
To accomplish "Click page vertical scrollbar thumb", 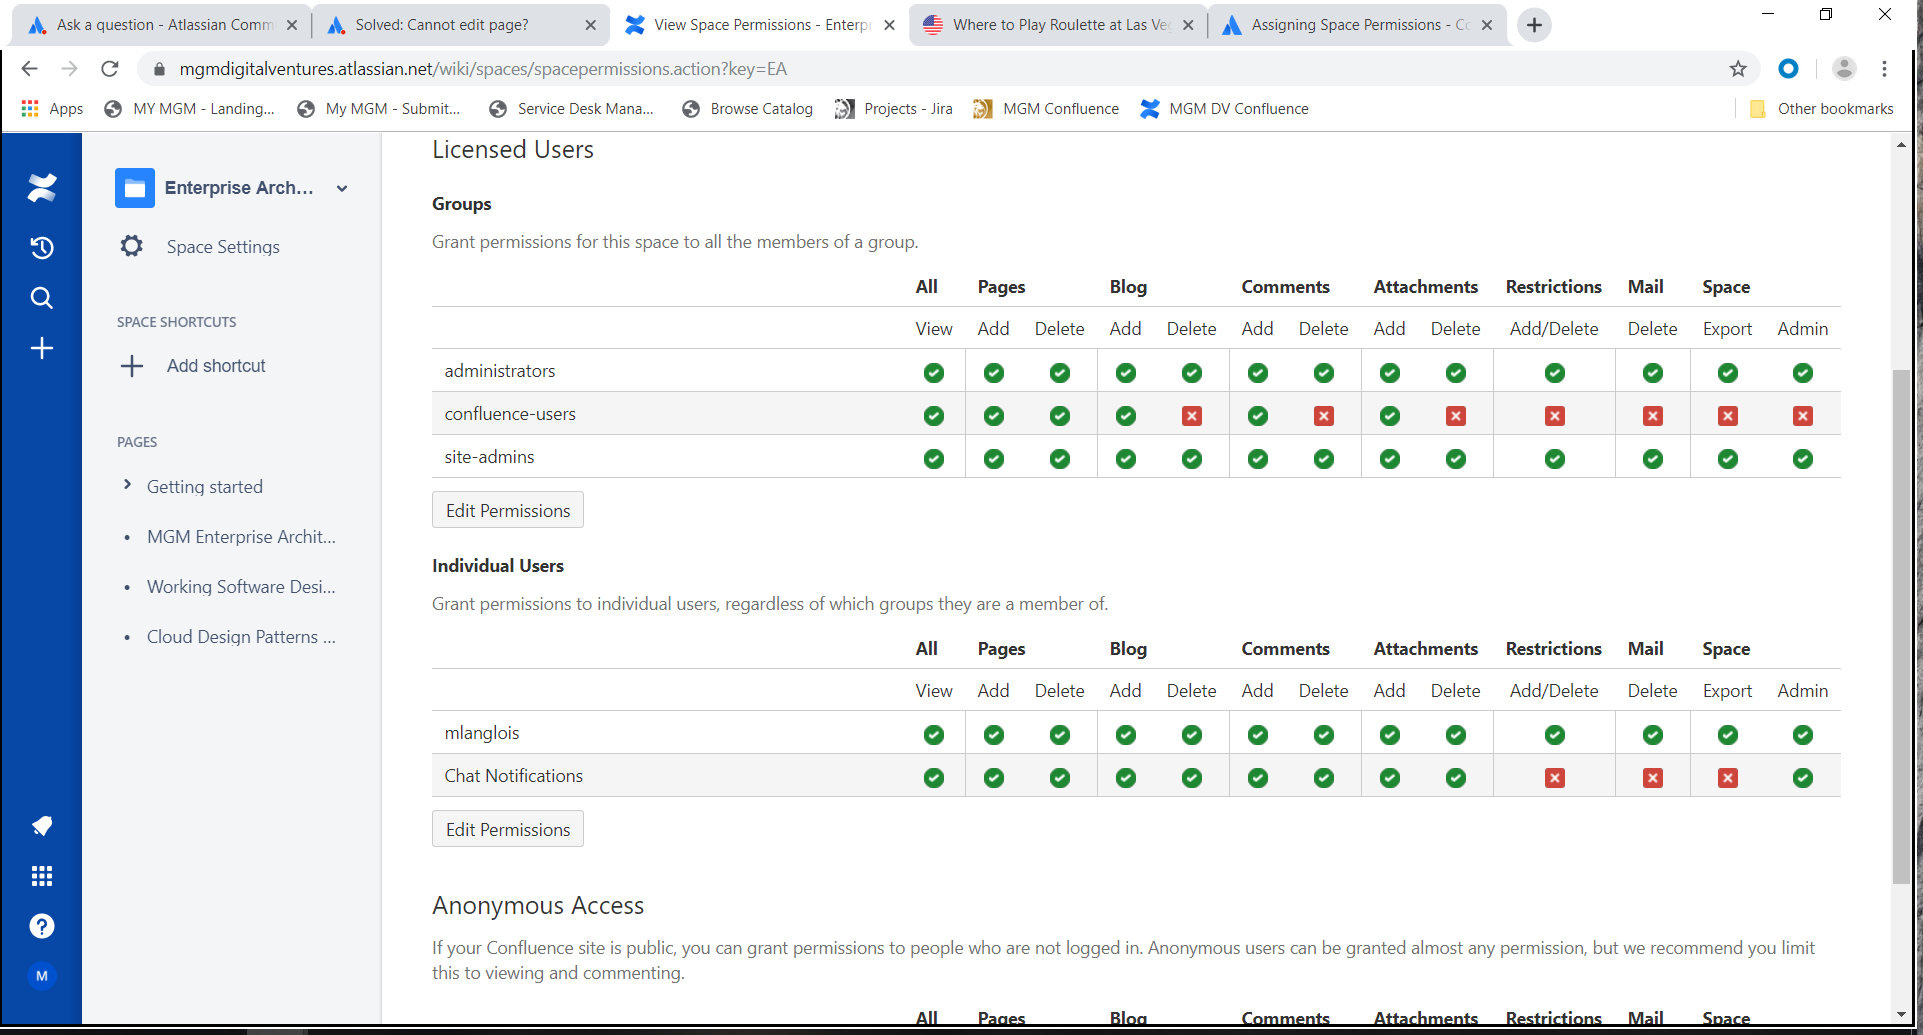I will click(1901, 627).
